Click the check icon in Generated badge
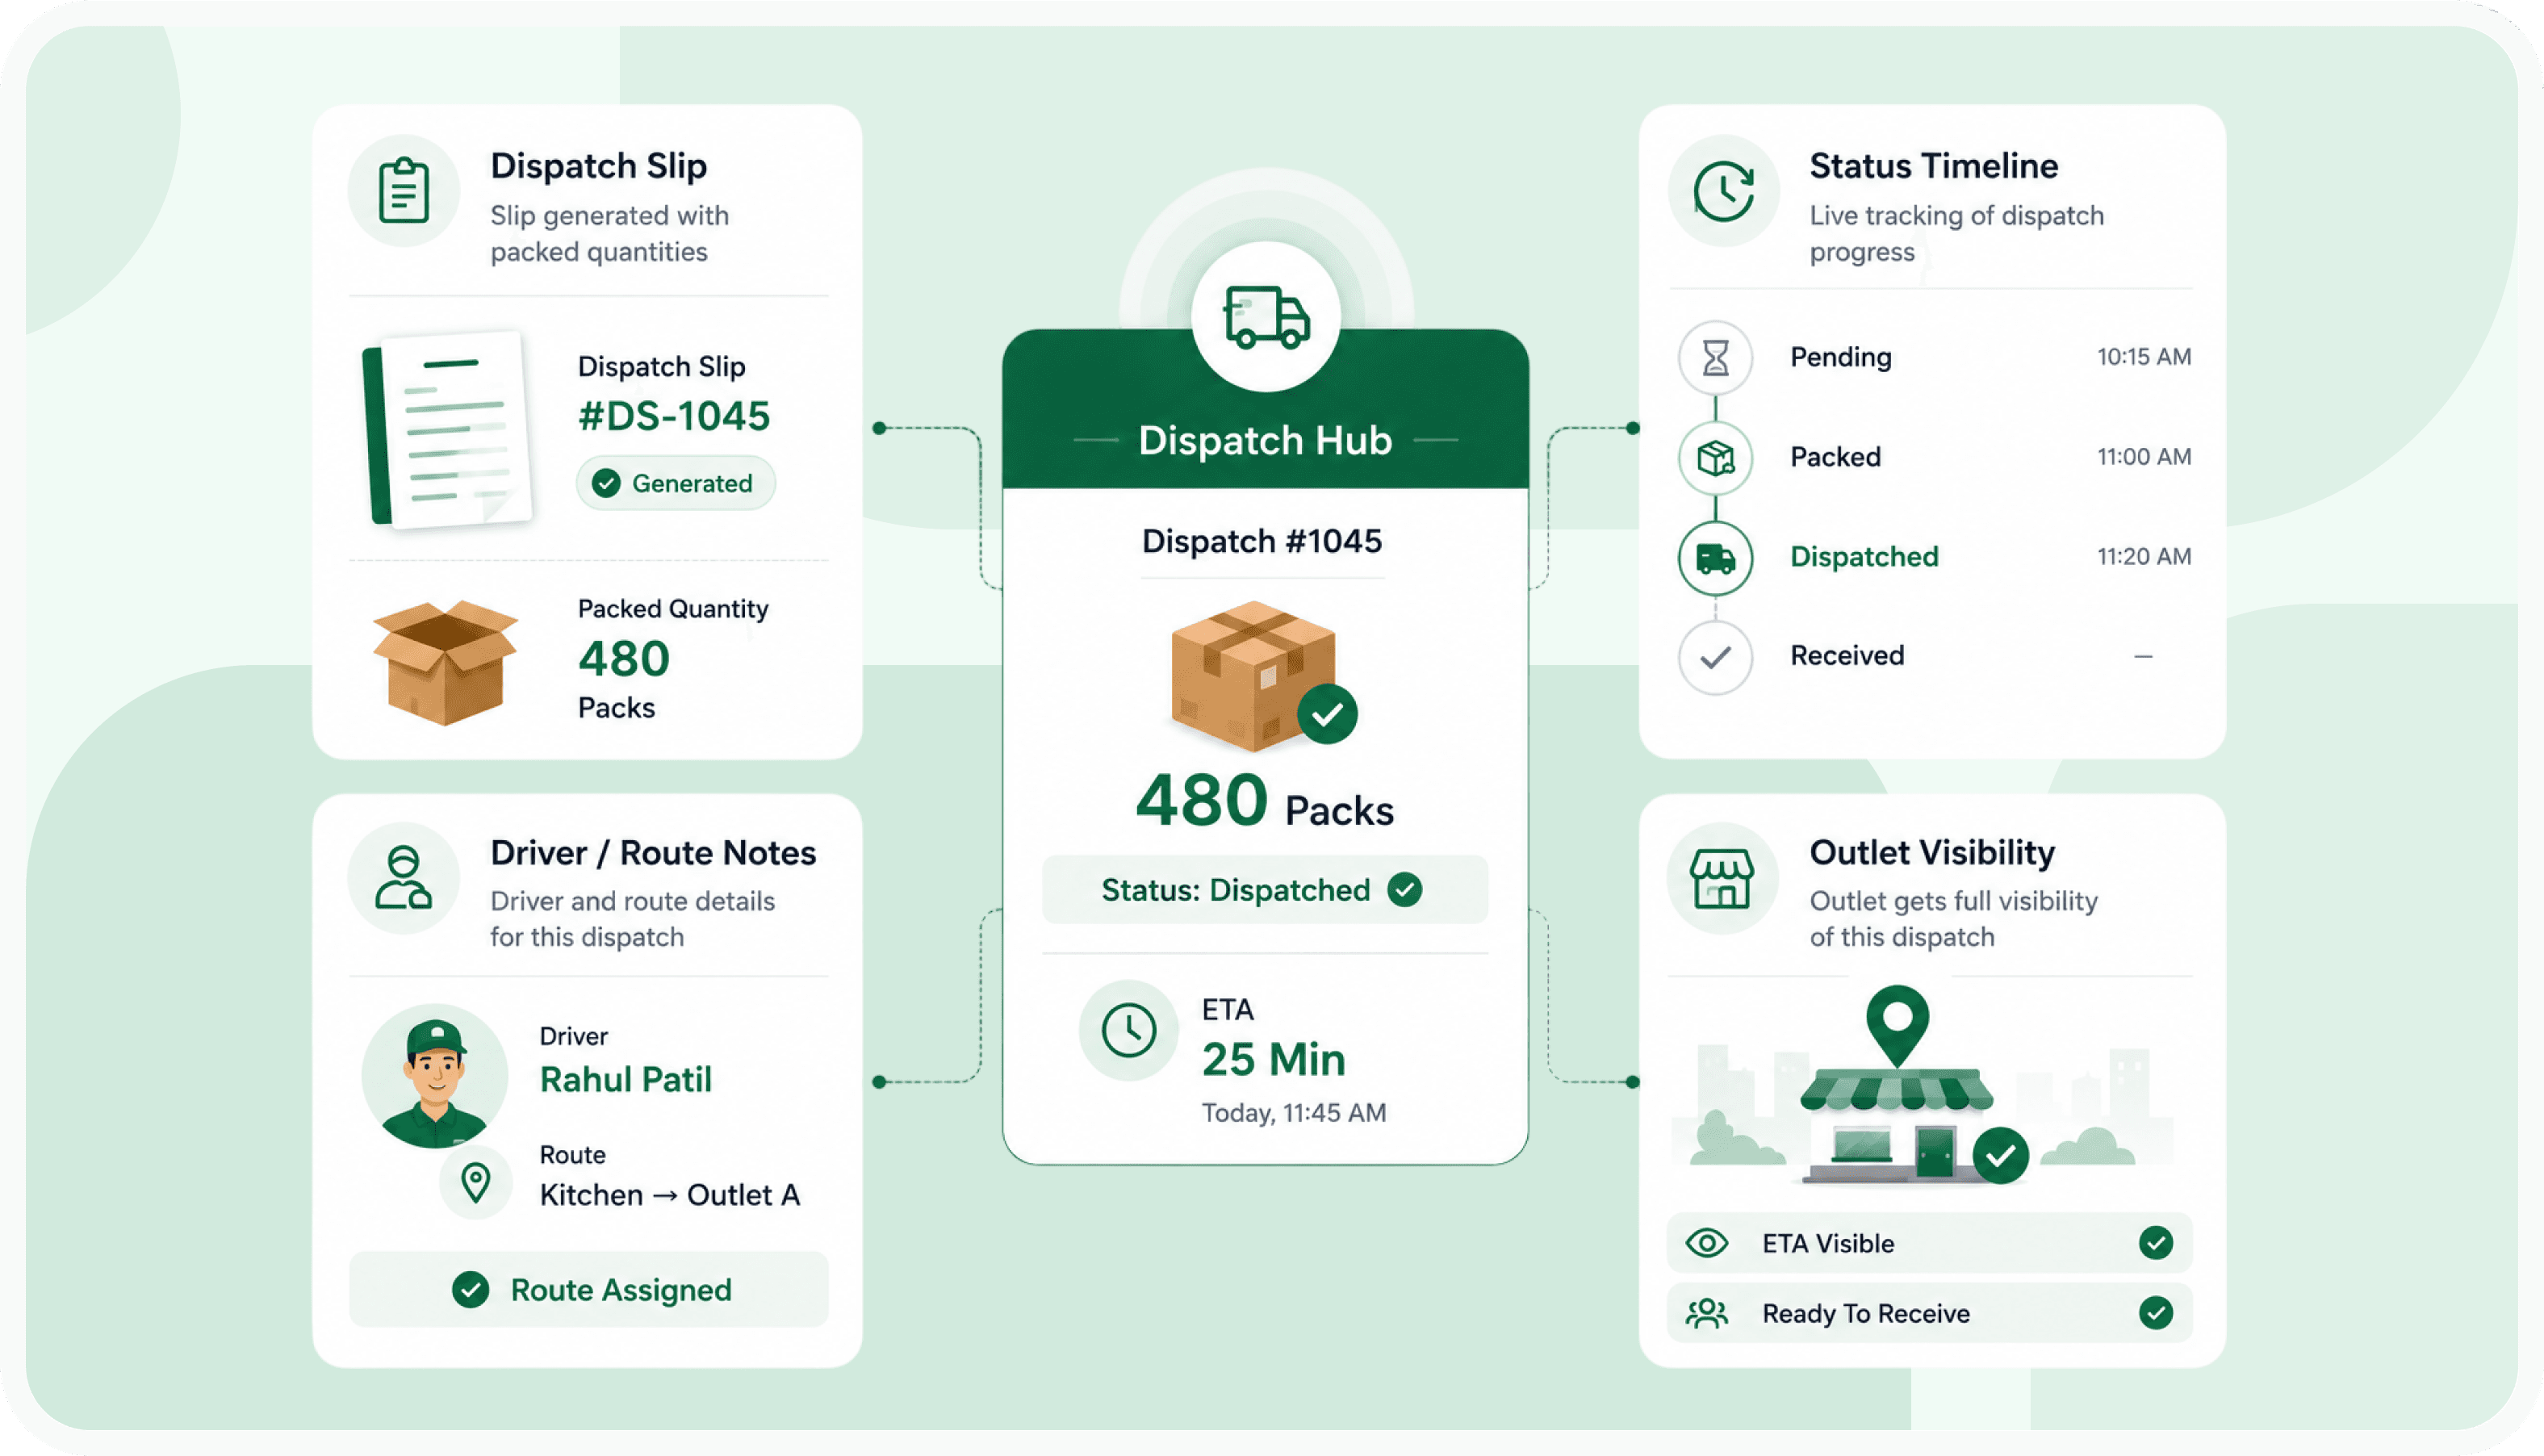Image resolution: width=2544 pixels, height=1456 pixels. click(606, 483)
